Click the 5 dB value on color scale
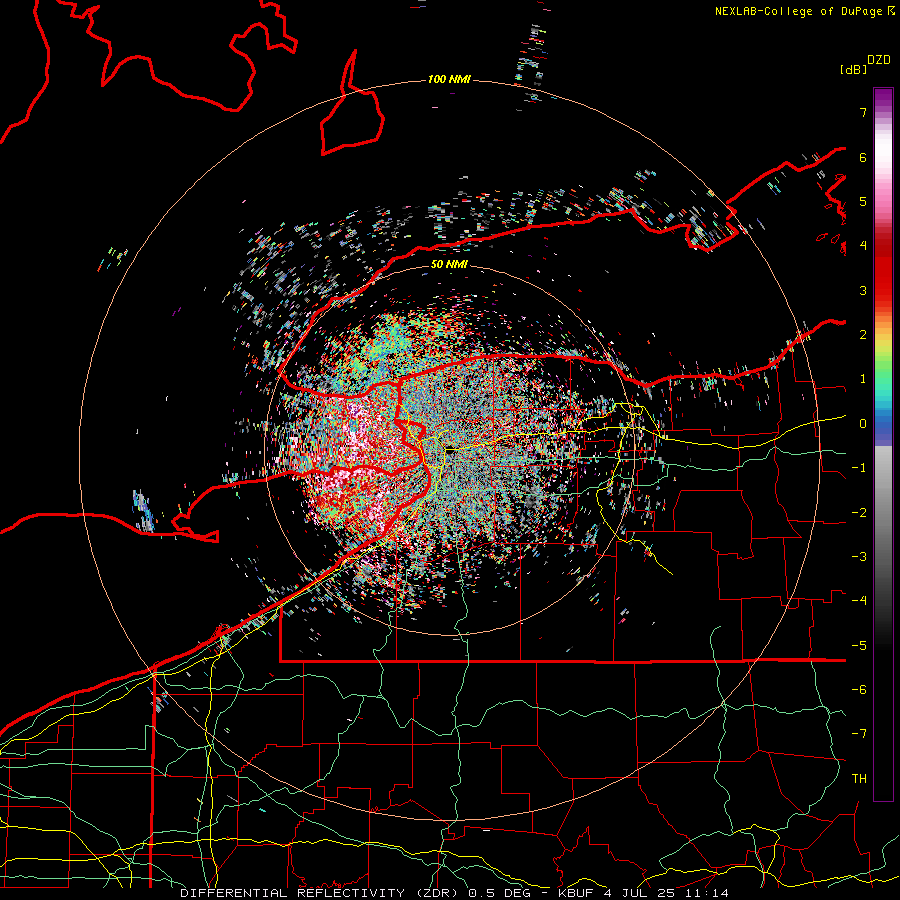This screenshot has height=900, width=900. 863,202
